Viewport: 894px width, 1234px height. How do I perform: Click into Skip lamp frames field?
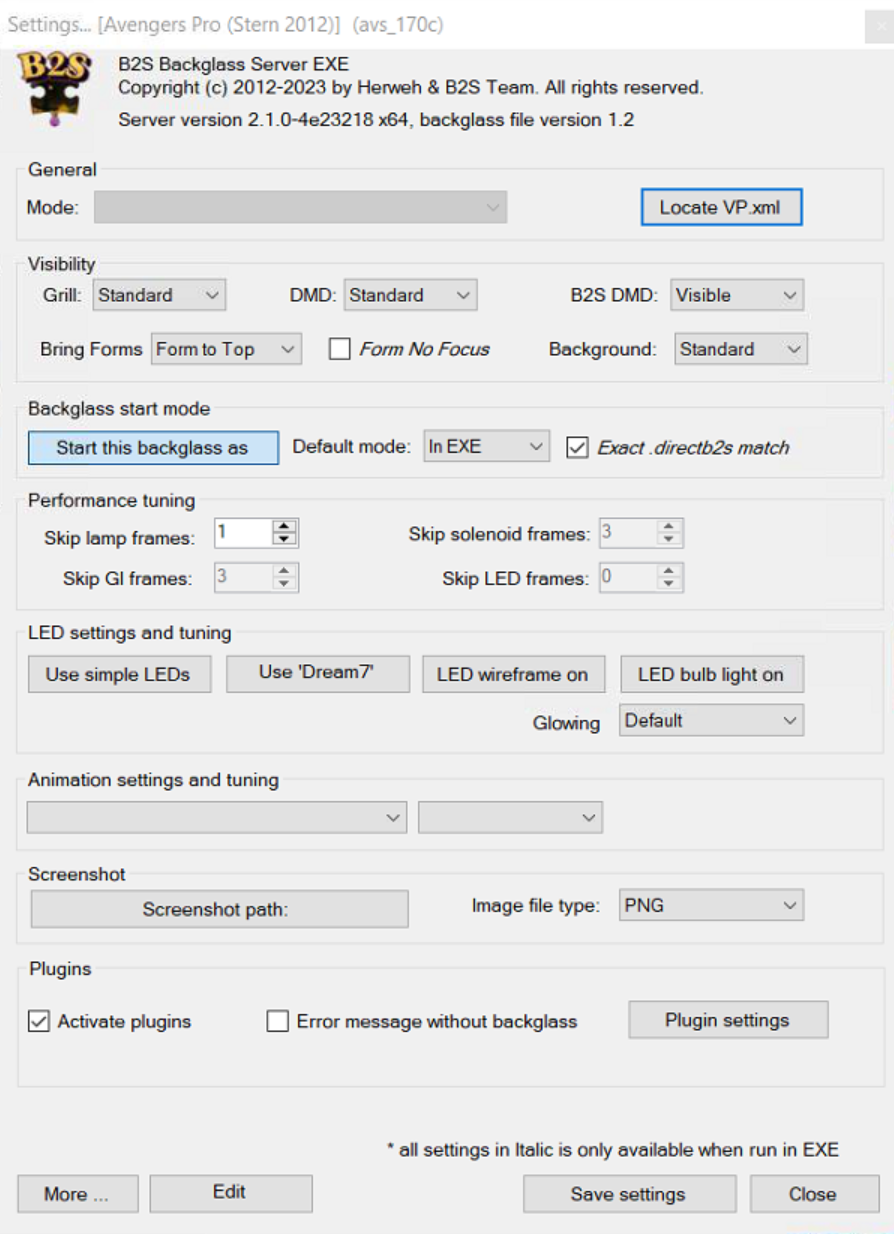click(x=243, y=533)
